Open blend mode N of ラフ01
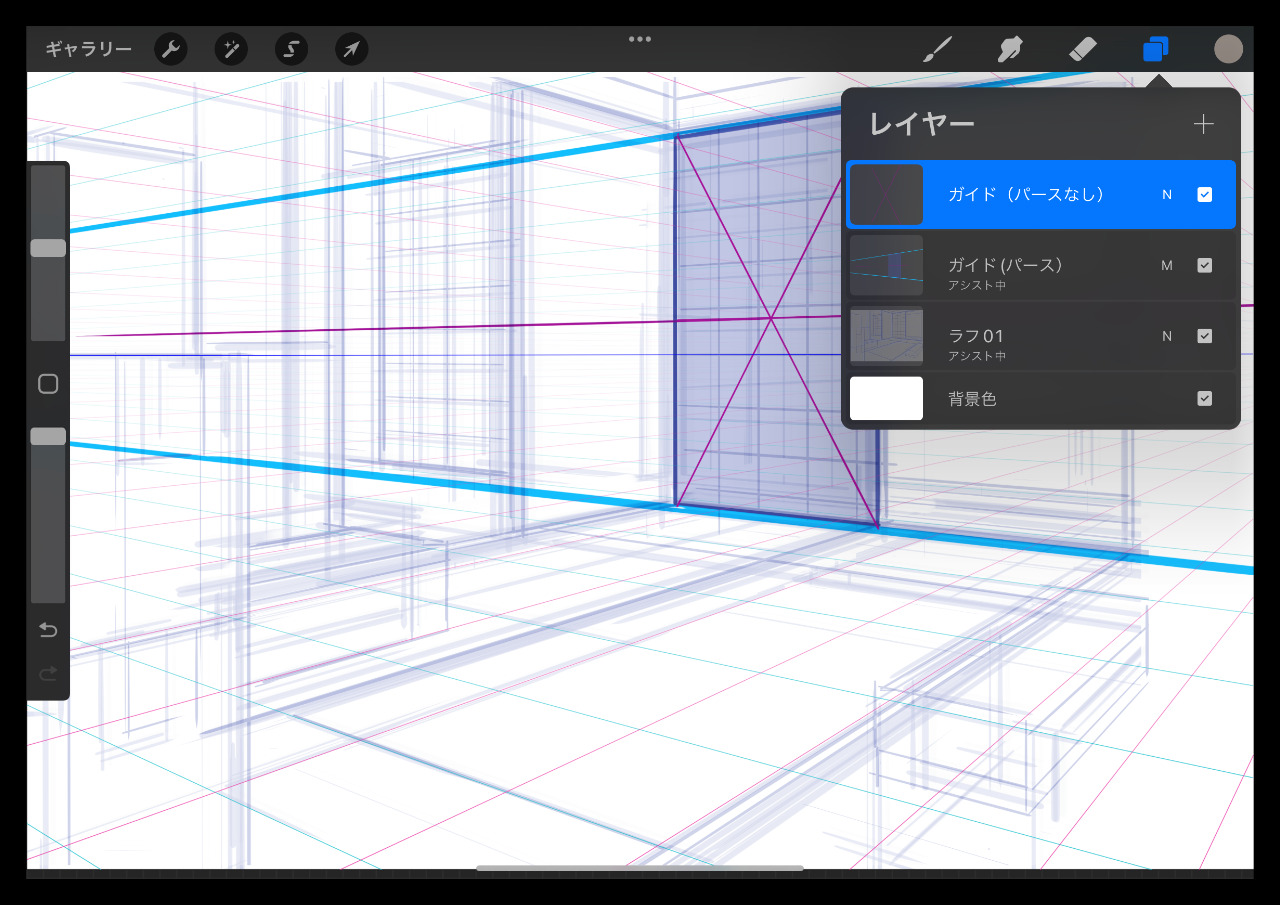The width and height of the screenshot is (1280, 905). [1166, 336]
